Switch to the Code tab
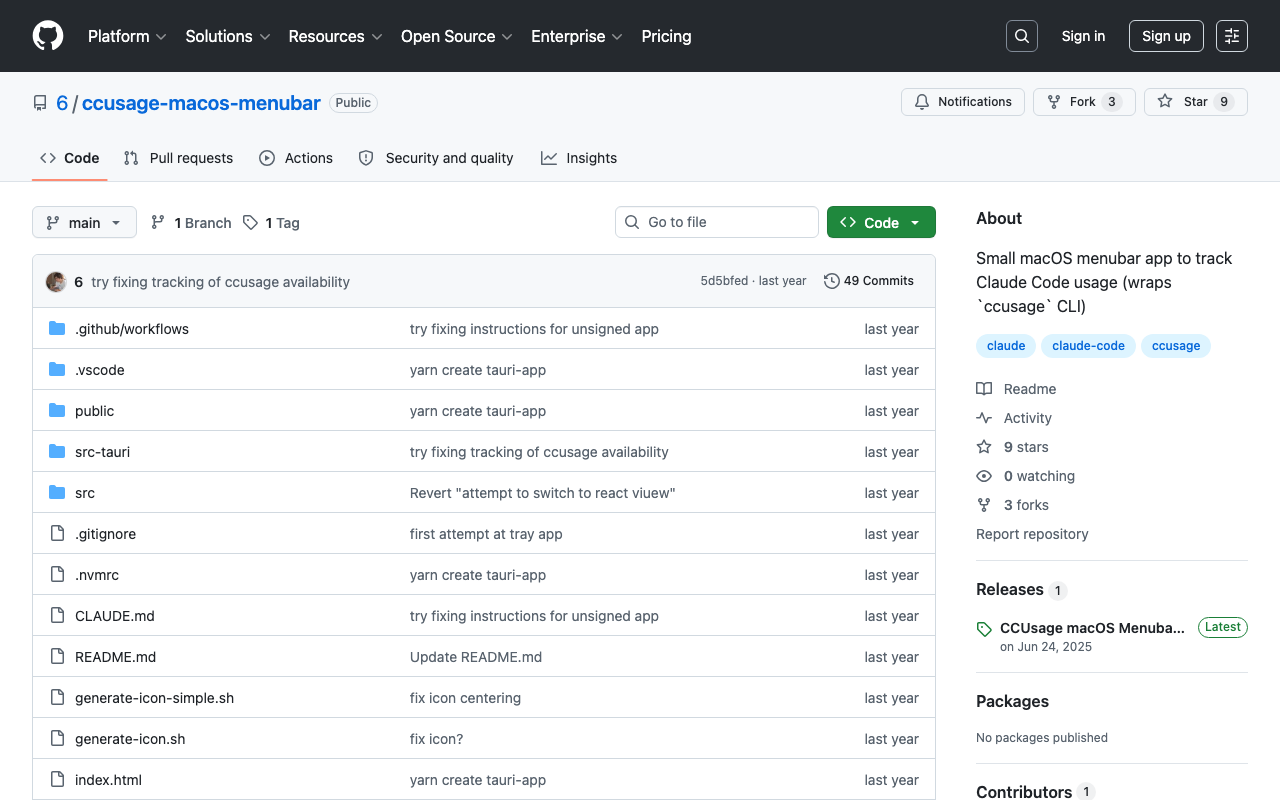This screenshot has height=800, width=1280. (x=70, y=158)
